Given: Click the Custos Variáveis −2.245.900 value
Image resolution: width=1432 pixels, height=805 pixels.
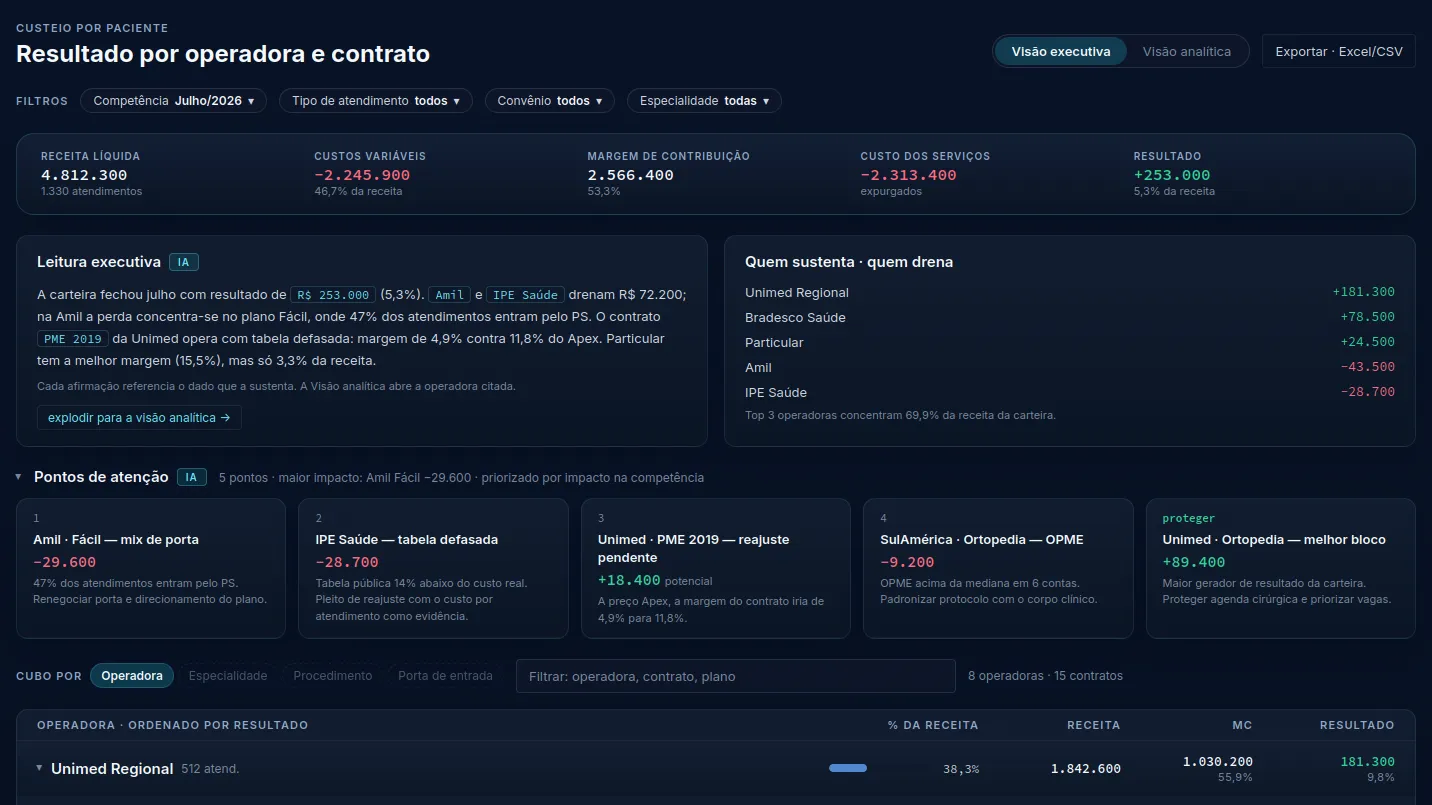Looking at the screenshot, I should click(x=362, y=175).
